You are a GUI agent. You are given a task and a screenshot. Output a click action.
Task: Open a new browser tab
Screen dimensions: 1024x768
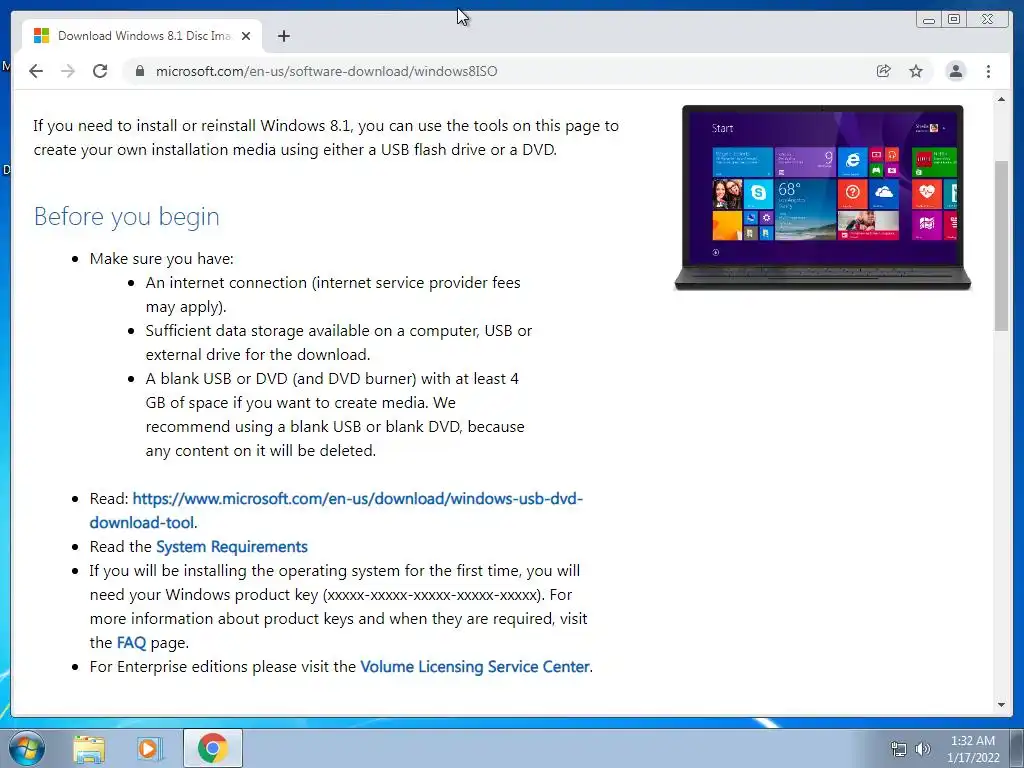coord(283,36)
